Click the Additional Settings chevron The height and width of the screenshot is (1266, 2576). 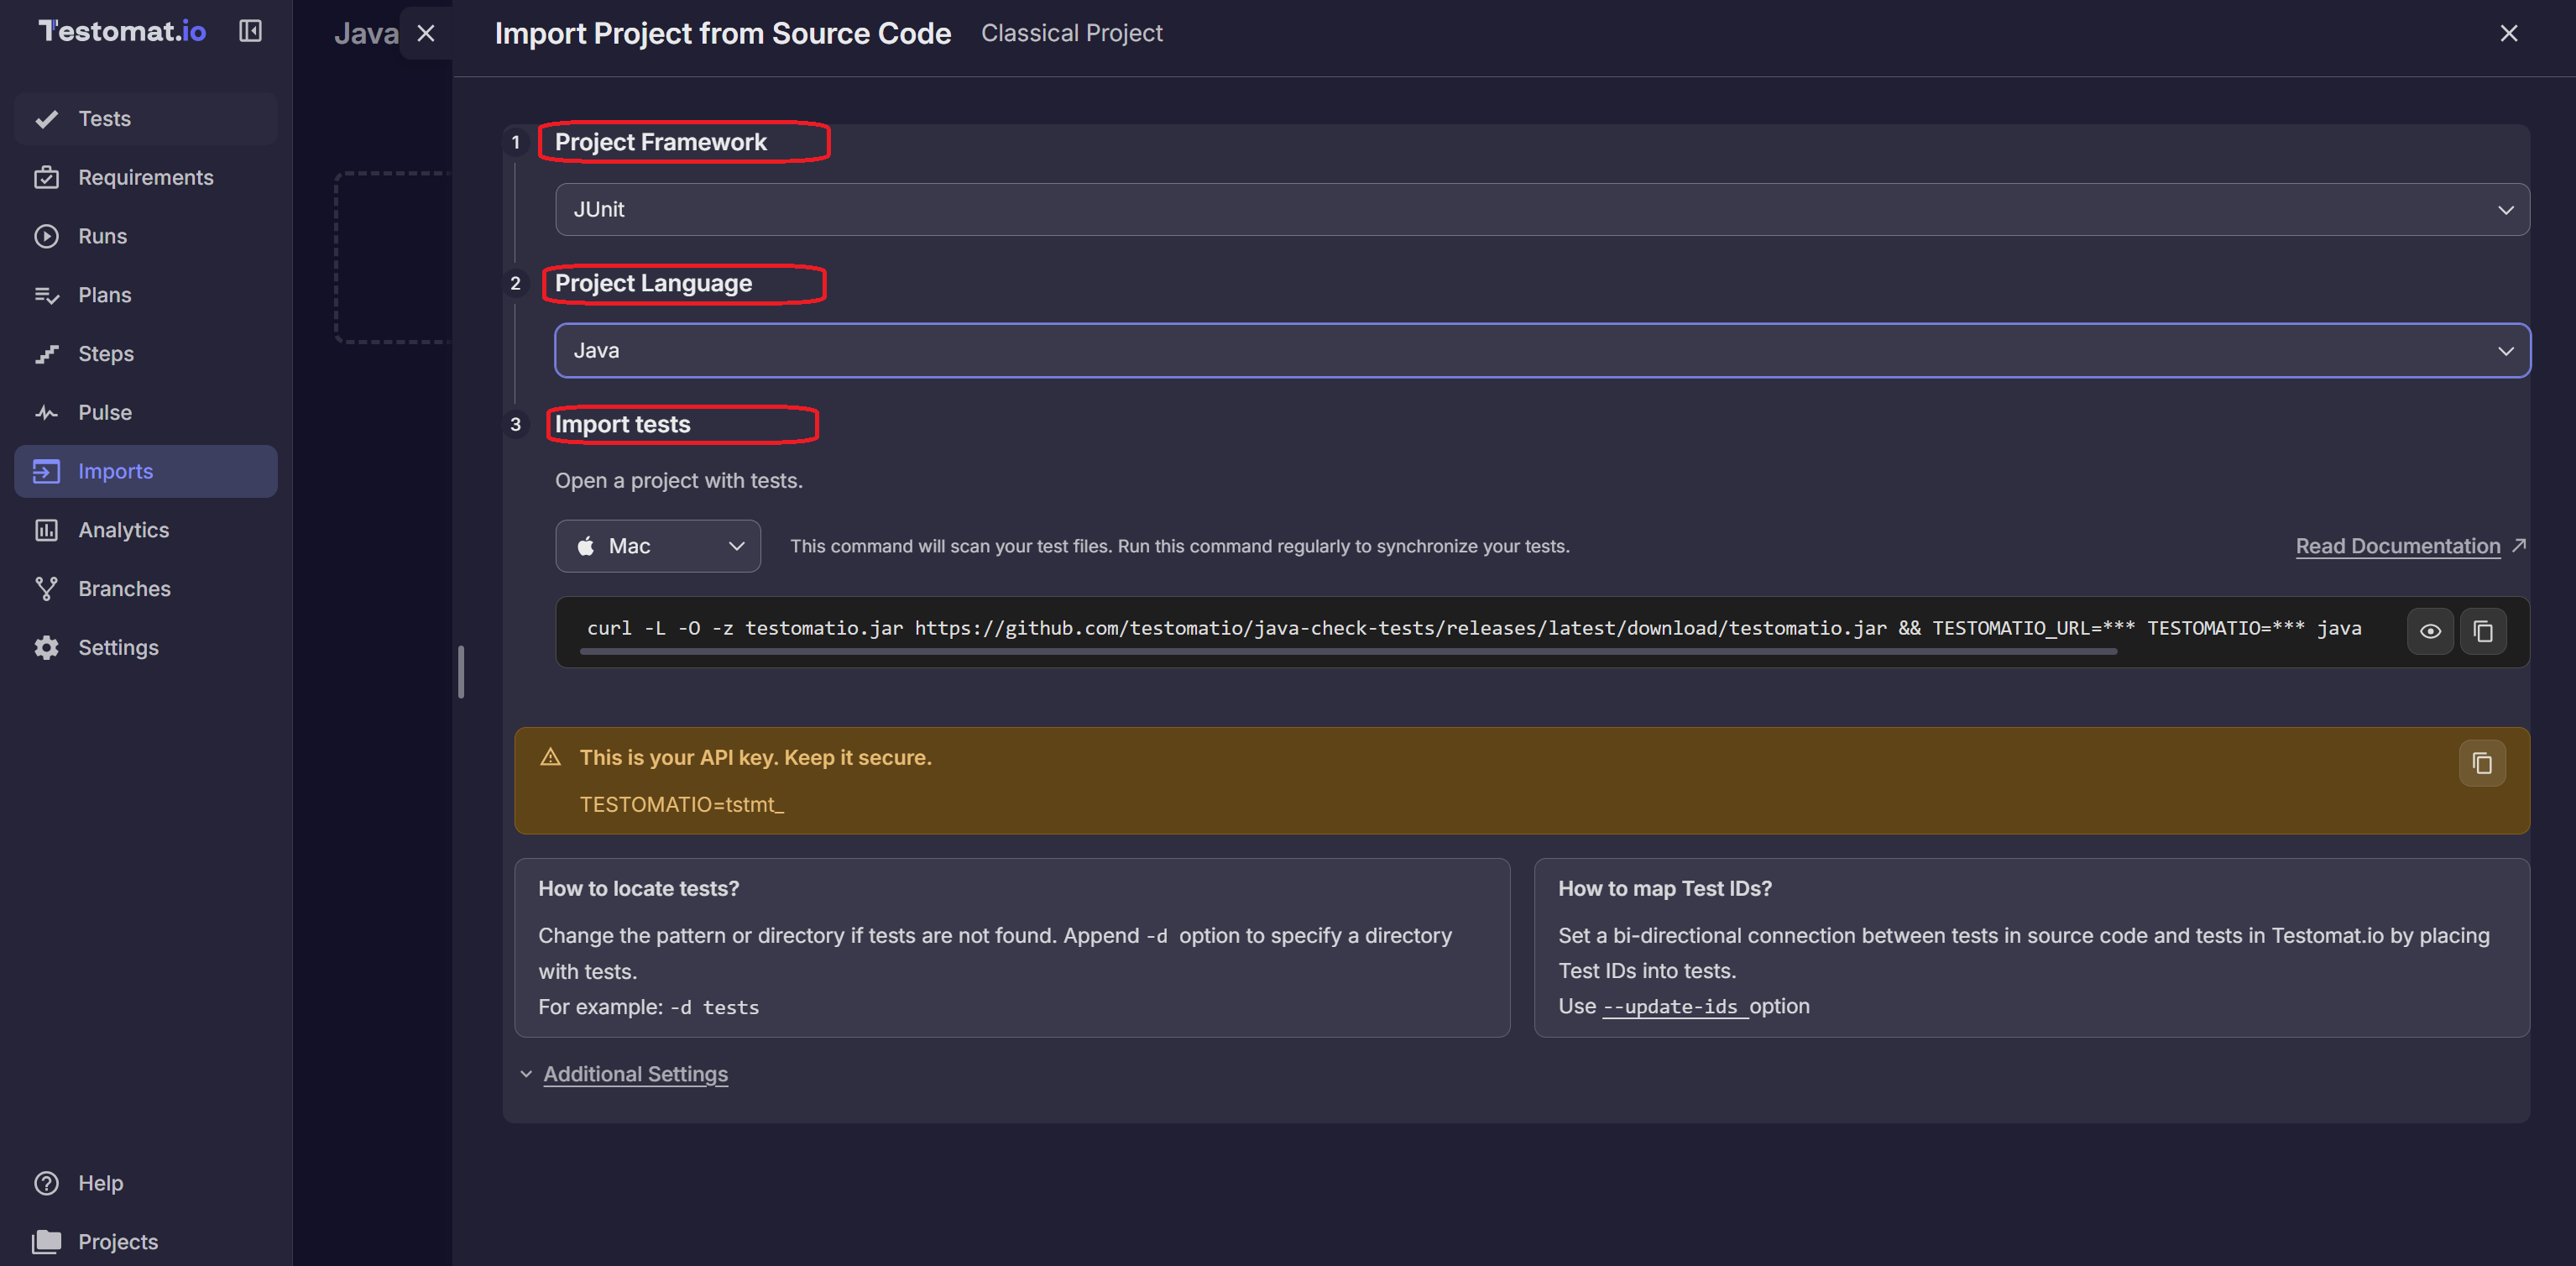coord(526,1074)
